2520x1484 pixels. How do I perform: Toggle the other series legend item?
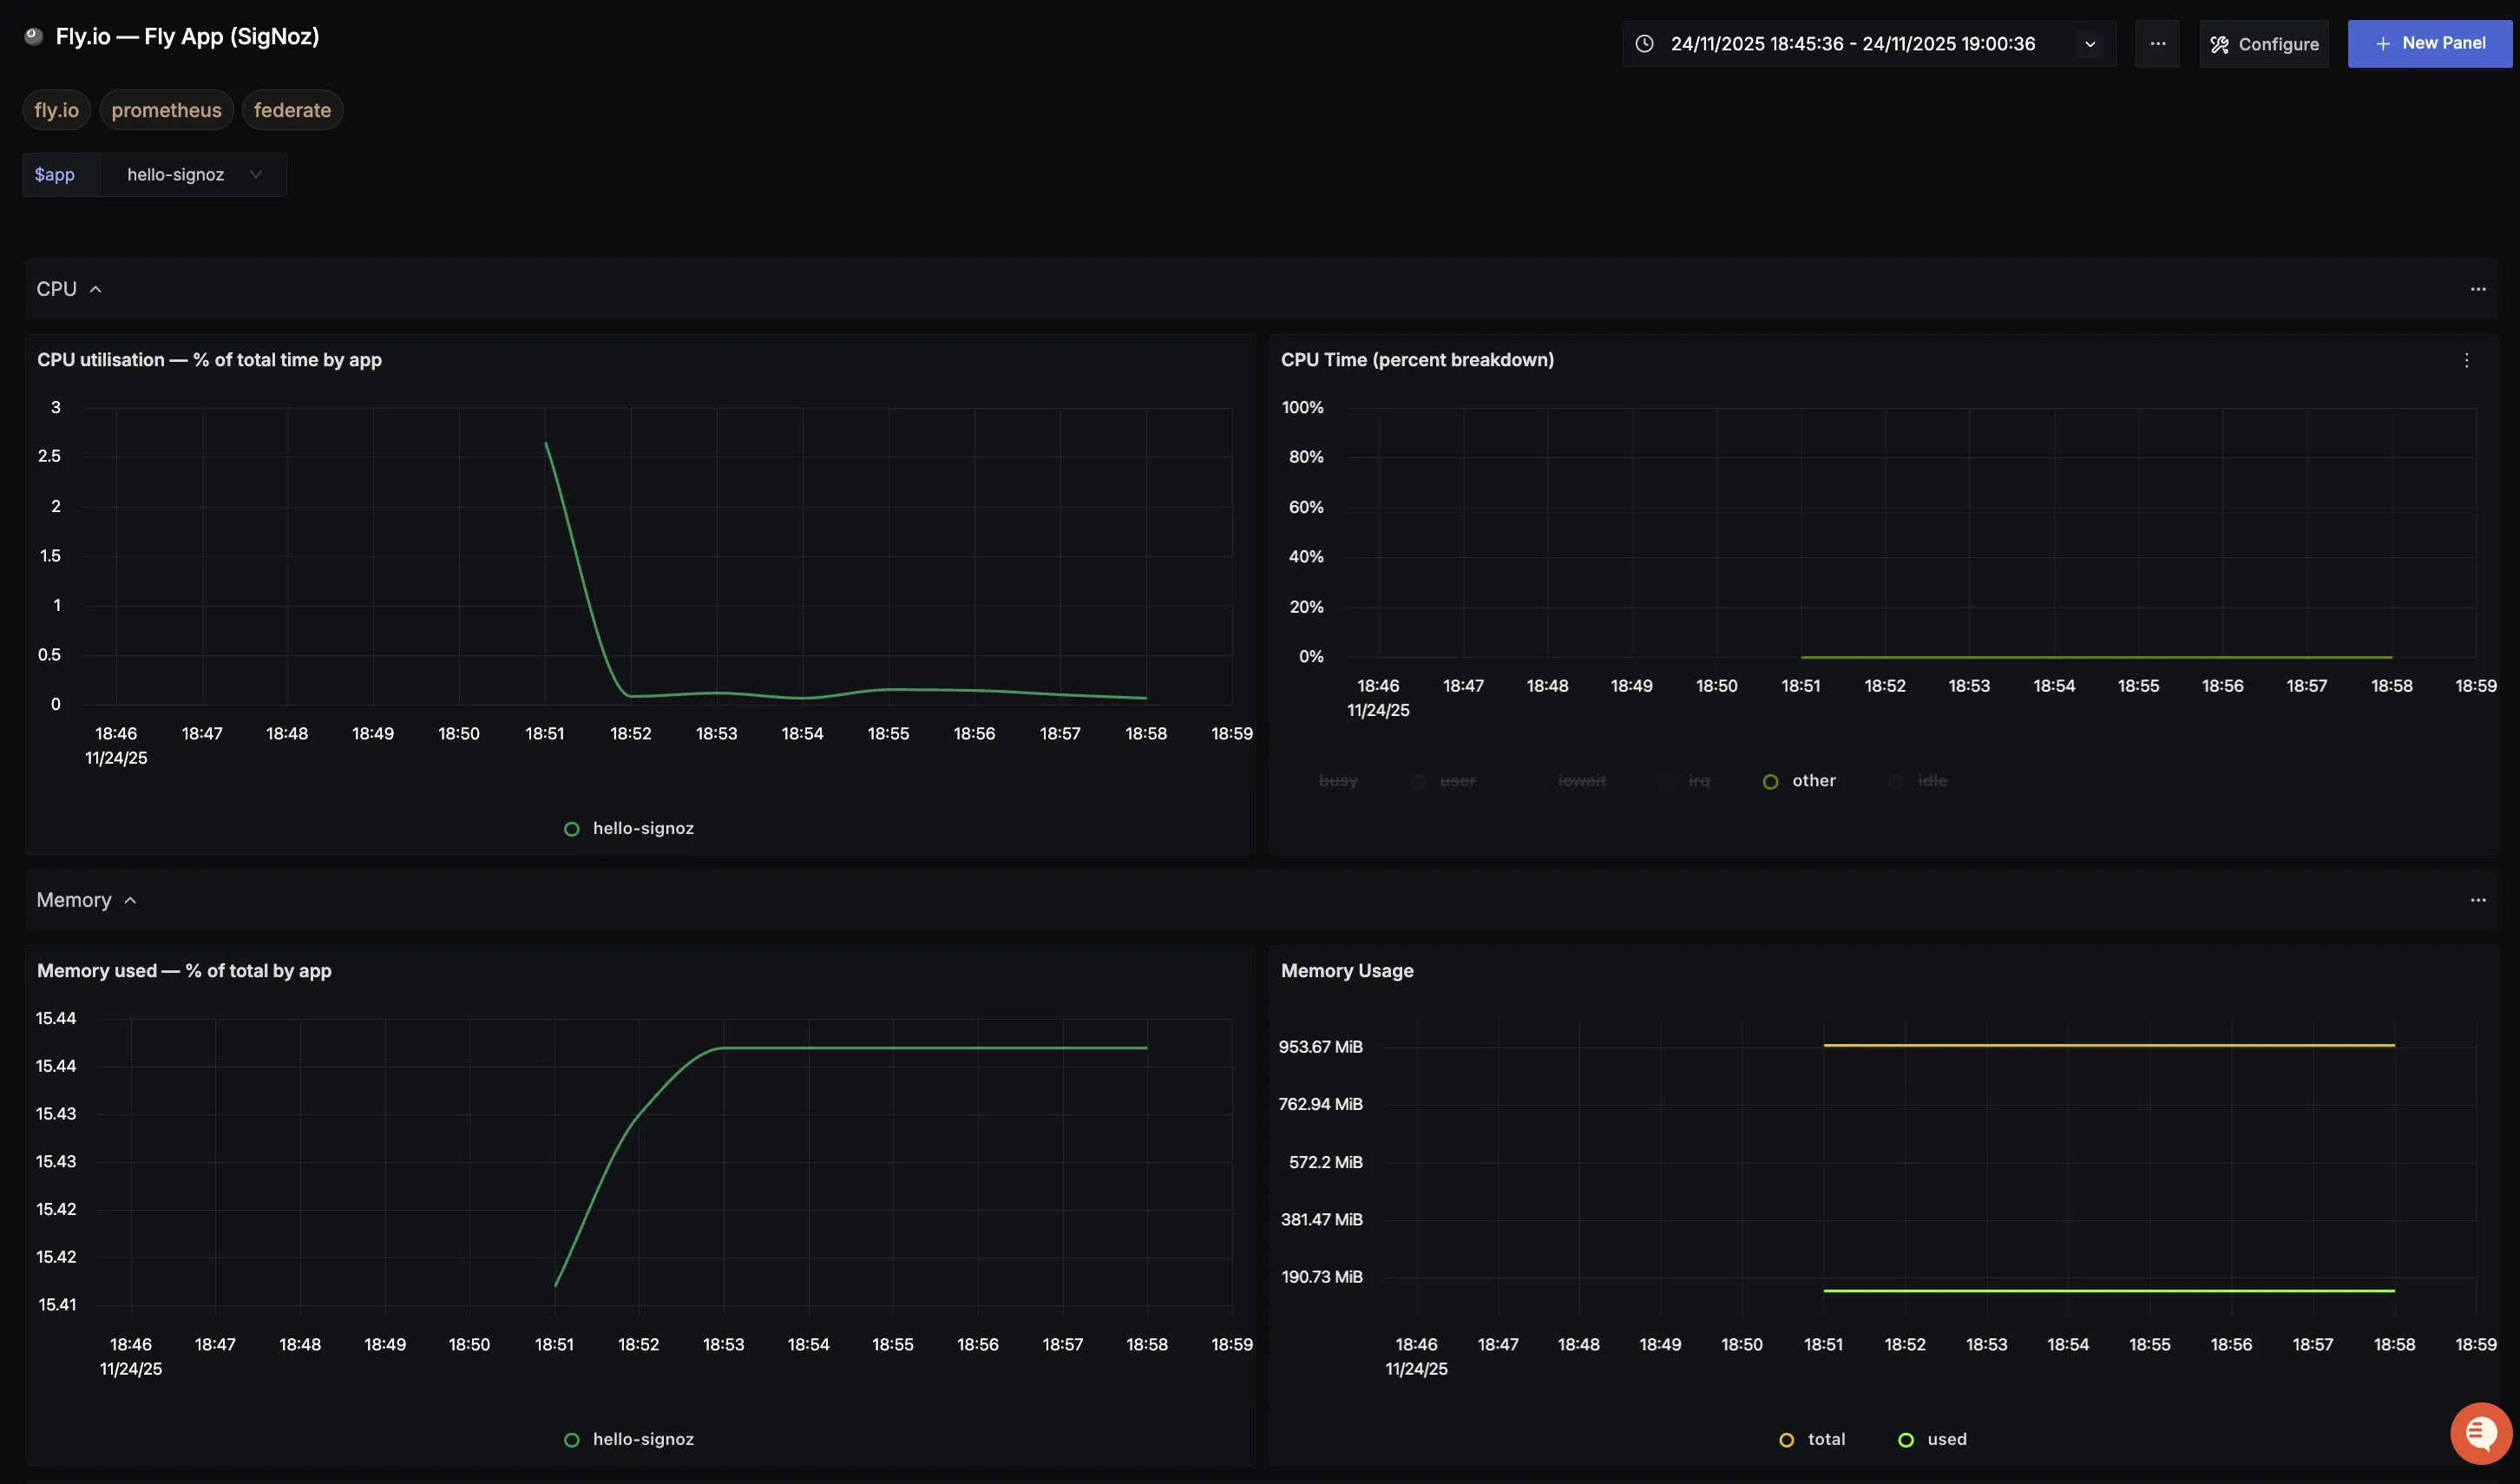(x=1799, y=781)
